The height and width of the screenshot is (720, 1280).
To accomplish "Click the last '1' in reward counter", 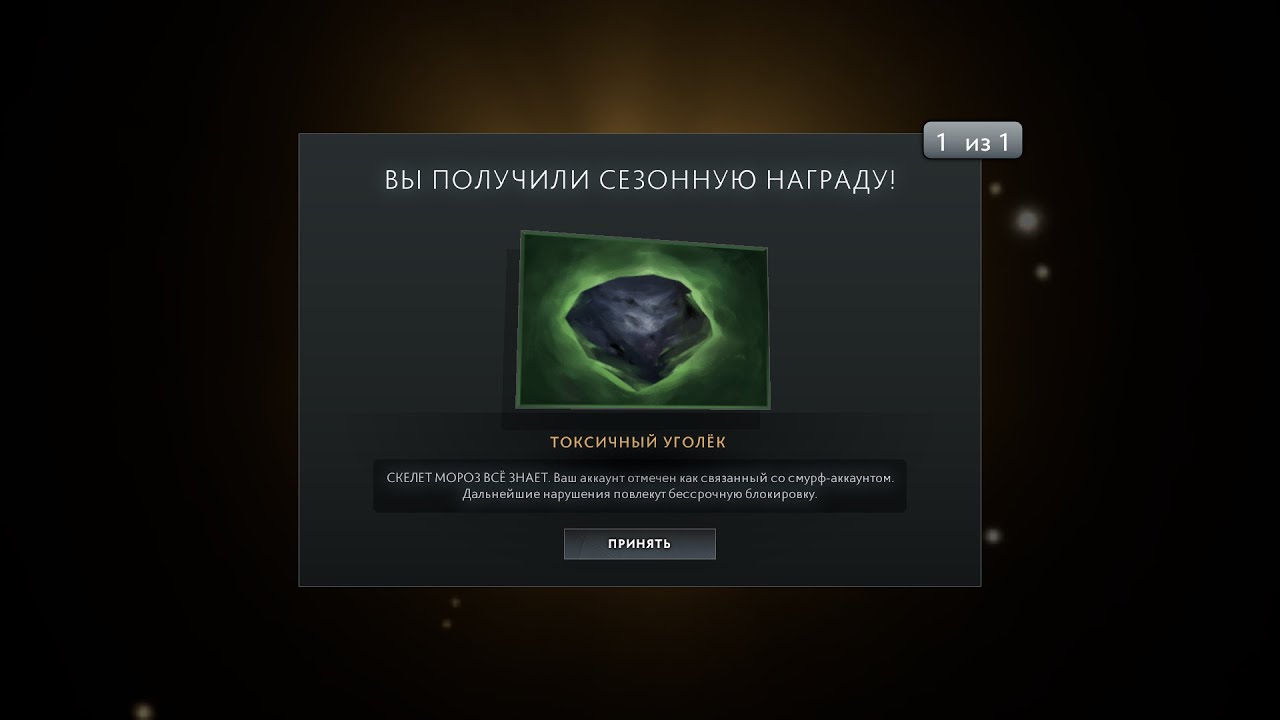I will 1004,143.
